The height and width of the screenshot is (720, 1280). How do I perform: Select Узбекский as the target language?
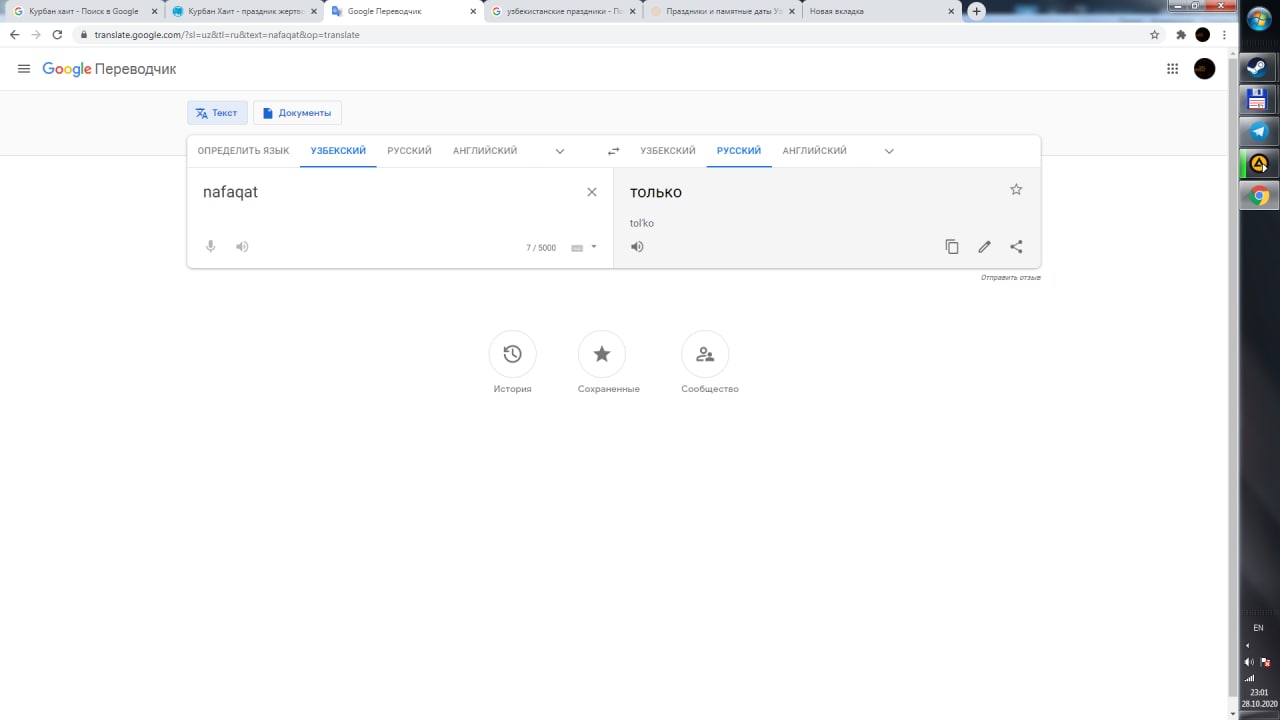(x=667, y=151)
